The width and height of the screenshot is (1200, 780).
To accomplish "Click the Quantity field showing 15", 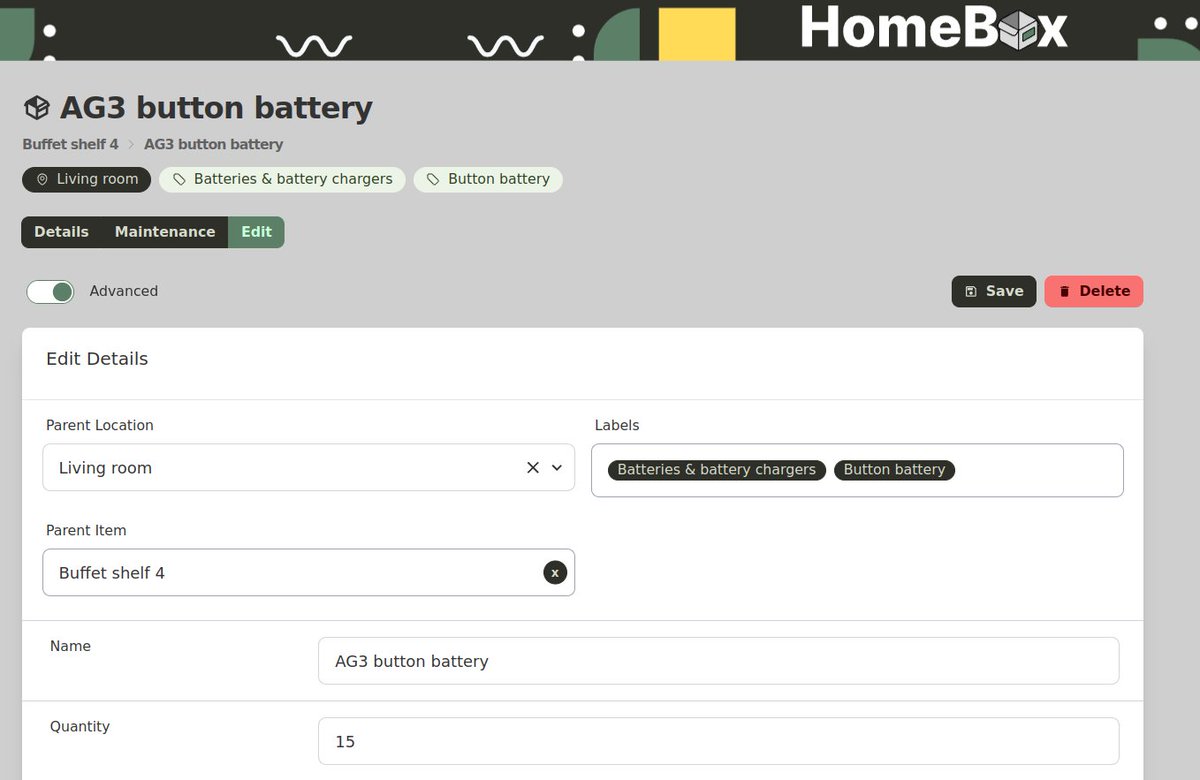I will point(718,741).
